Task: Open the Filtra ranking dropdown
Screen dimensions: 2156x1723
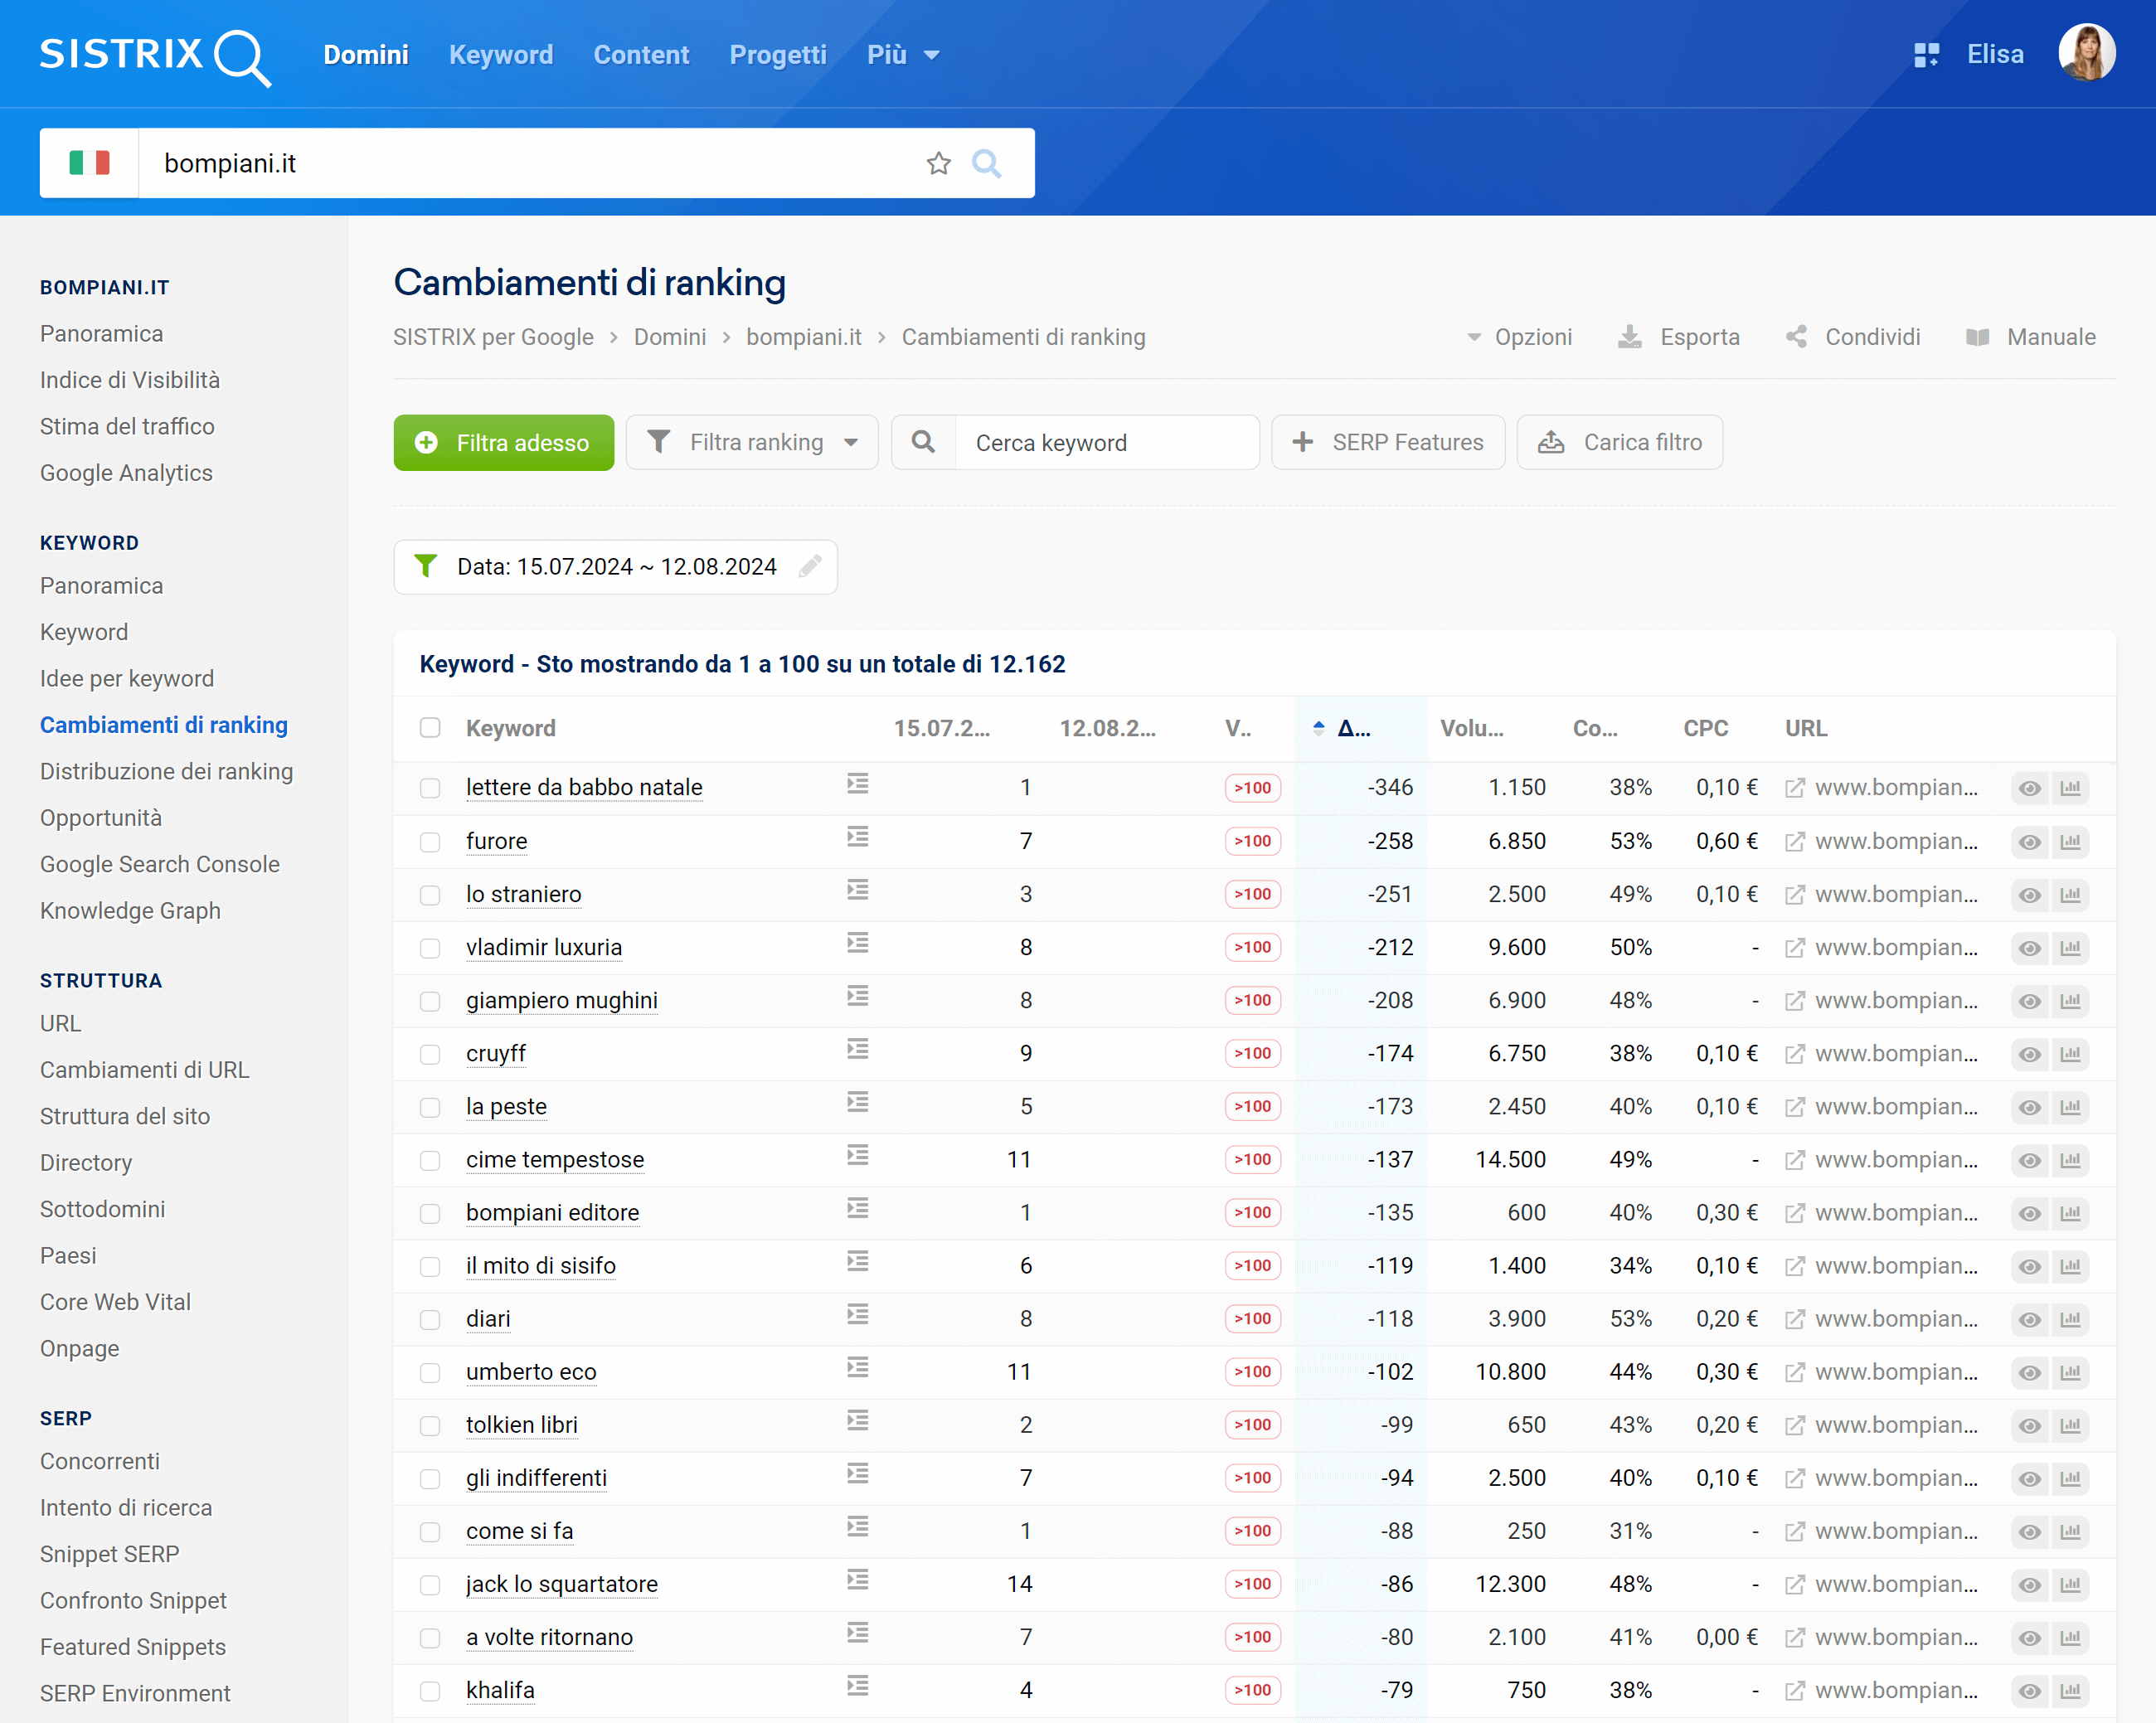Action: point(752,442)
